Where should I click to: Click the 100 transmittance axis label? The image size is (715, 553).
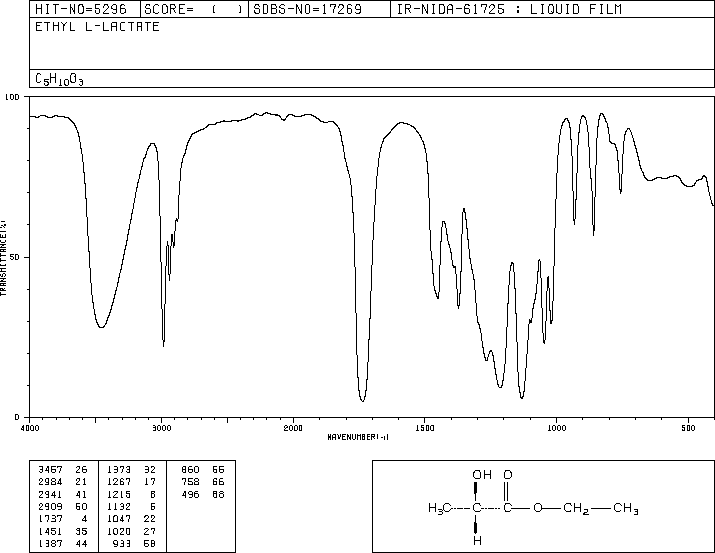pyautogui.click(x=12, y=97)
